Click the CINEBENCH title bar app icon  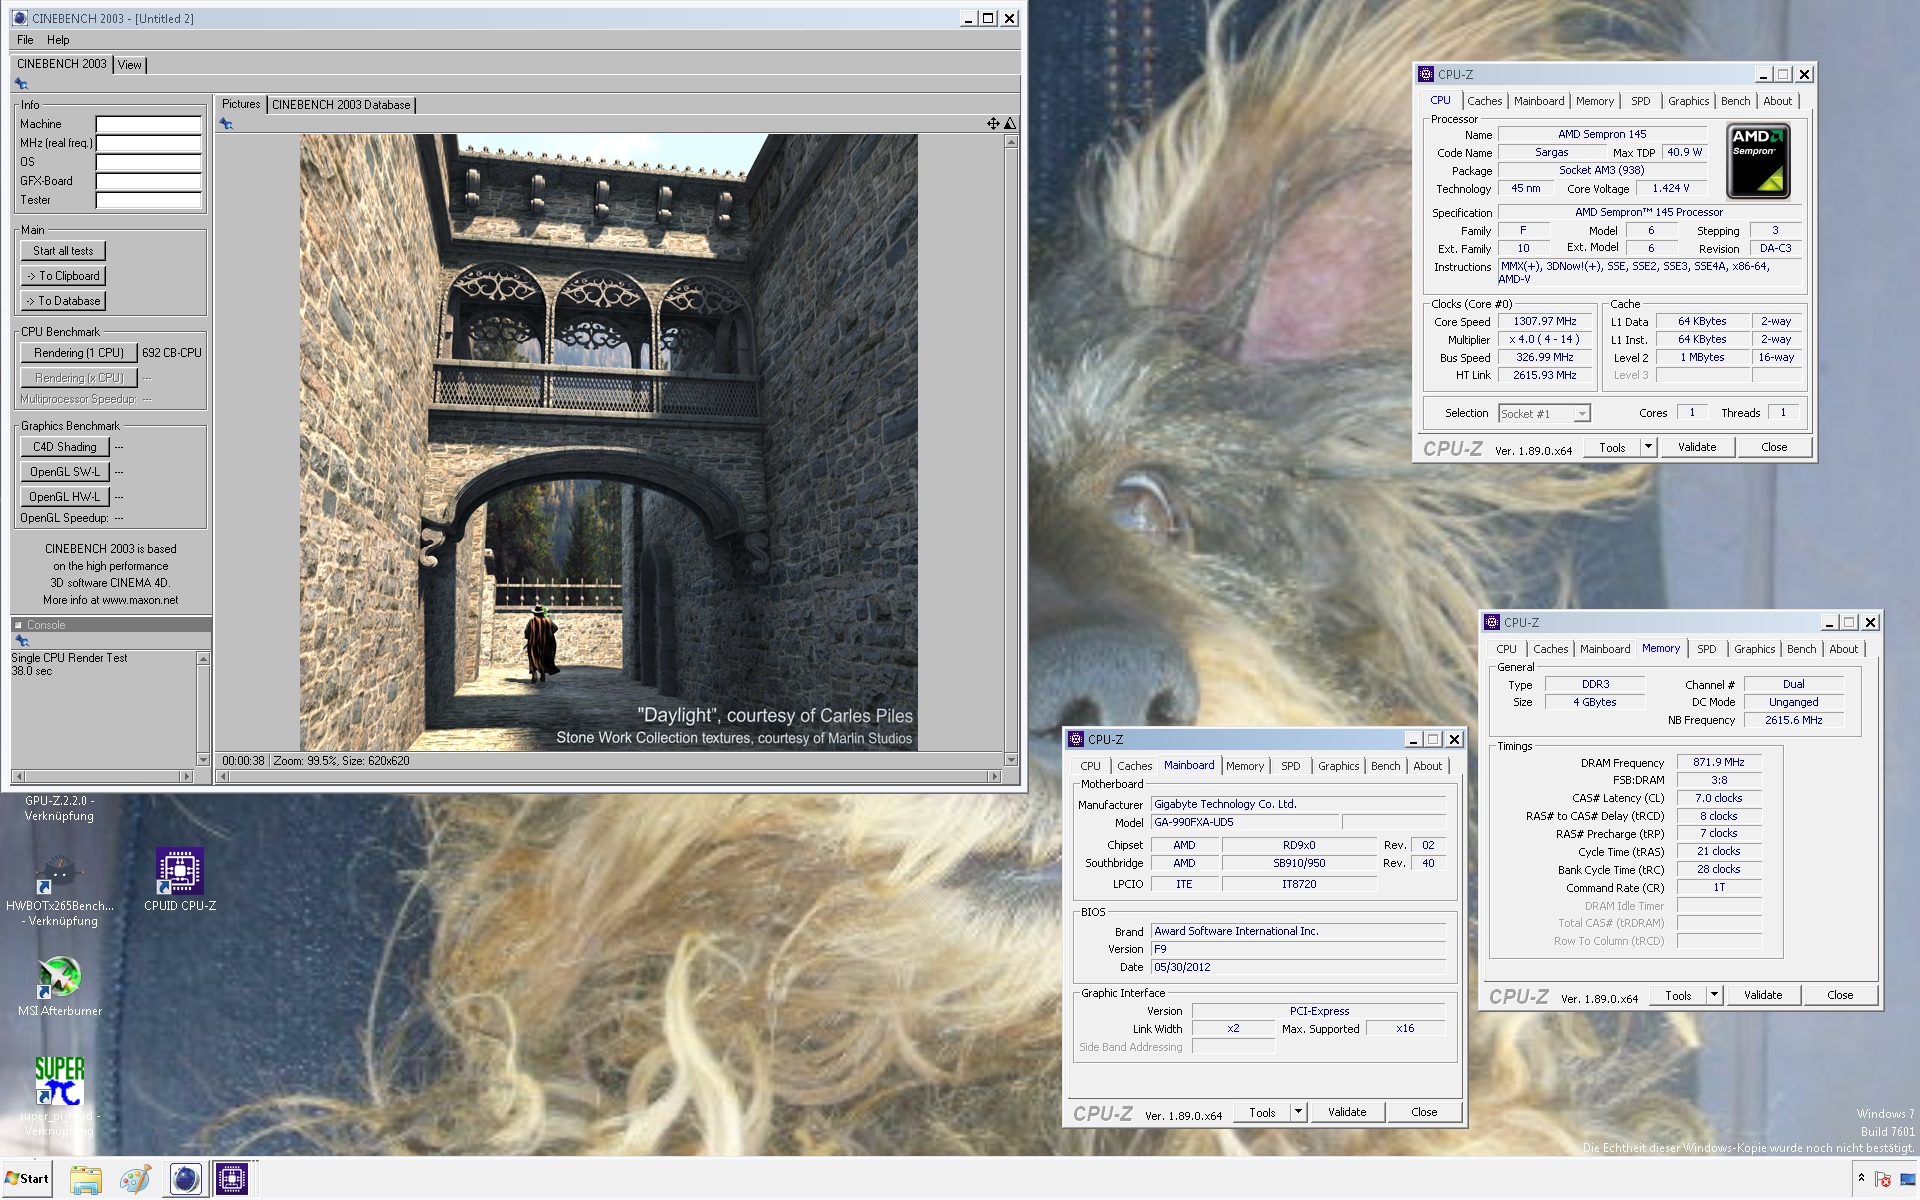click(x=20, y=18)
